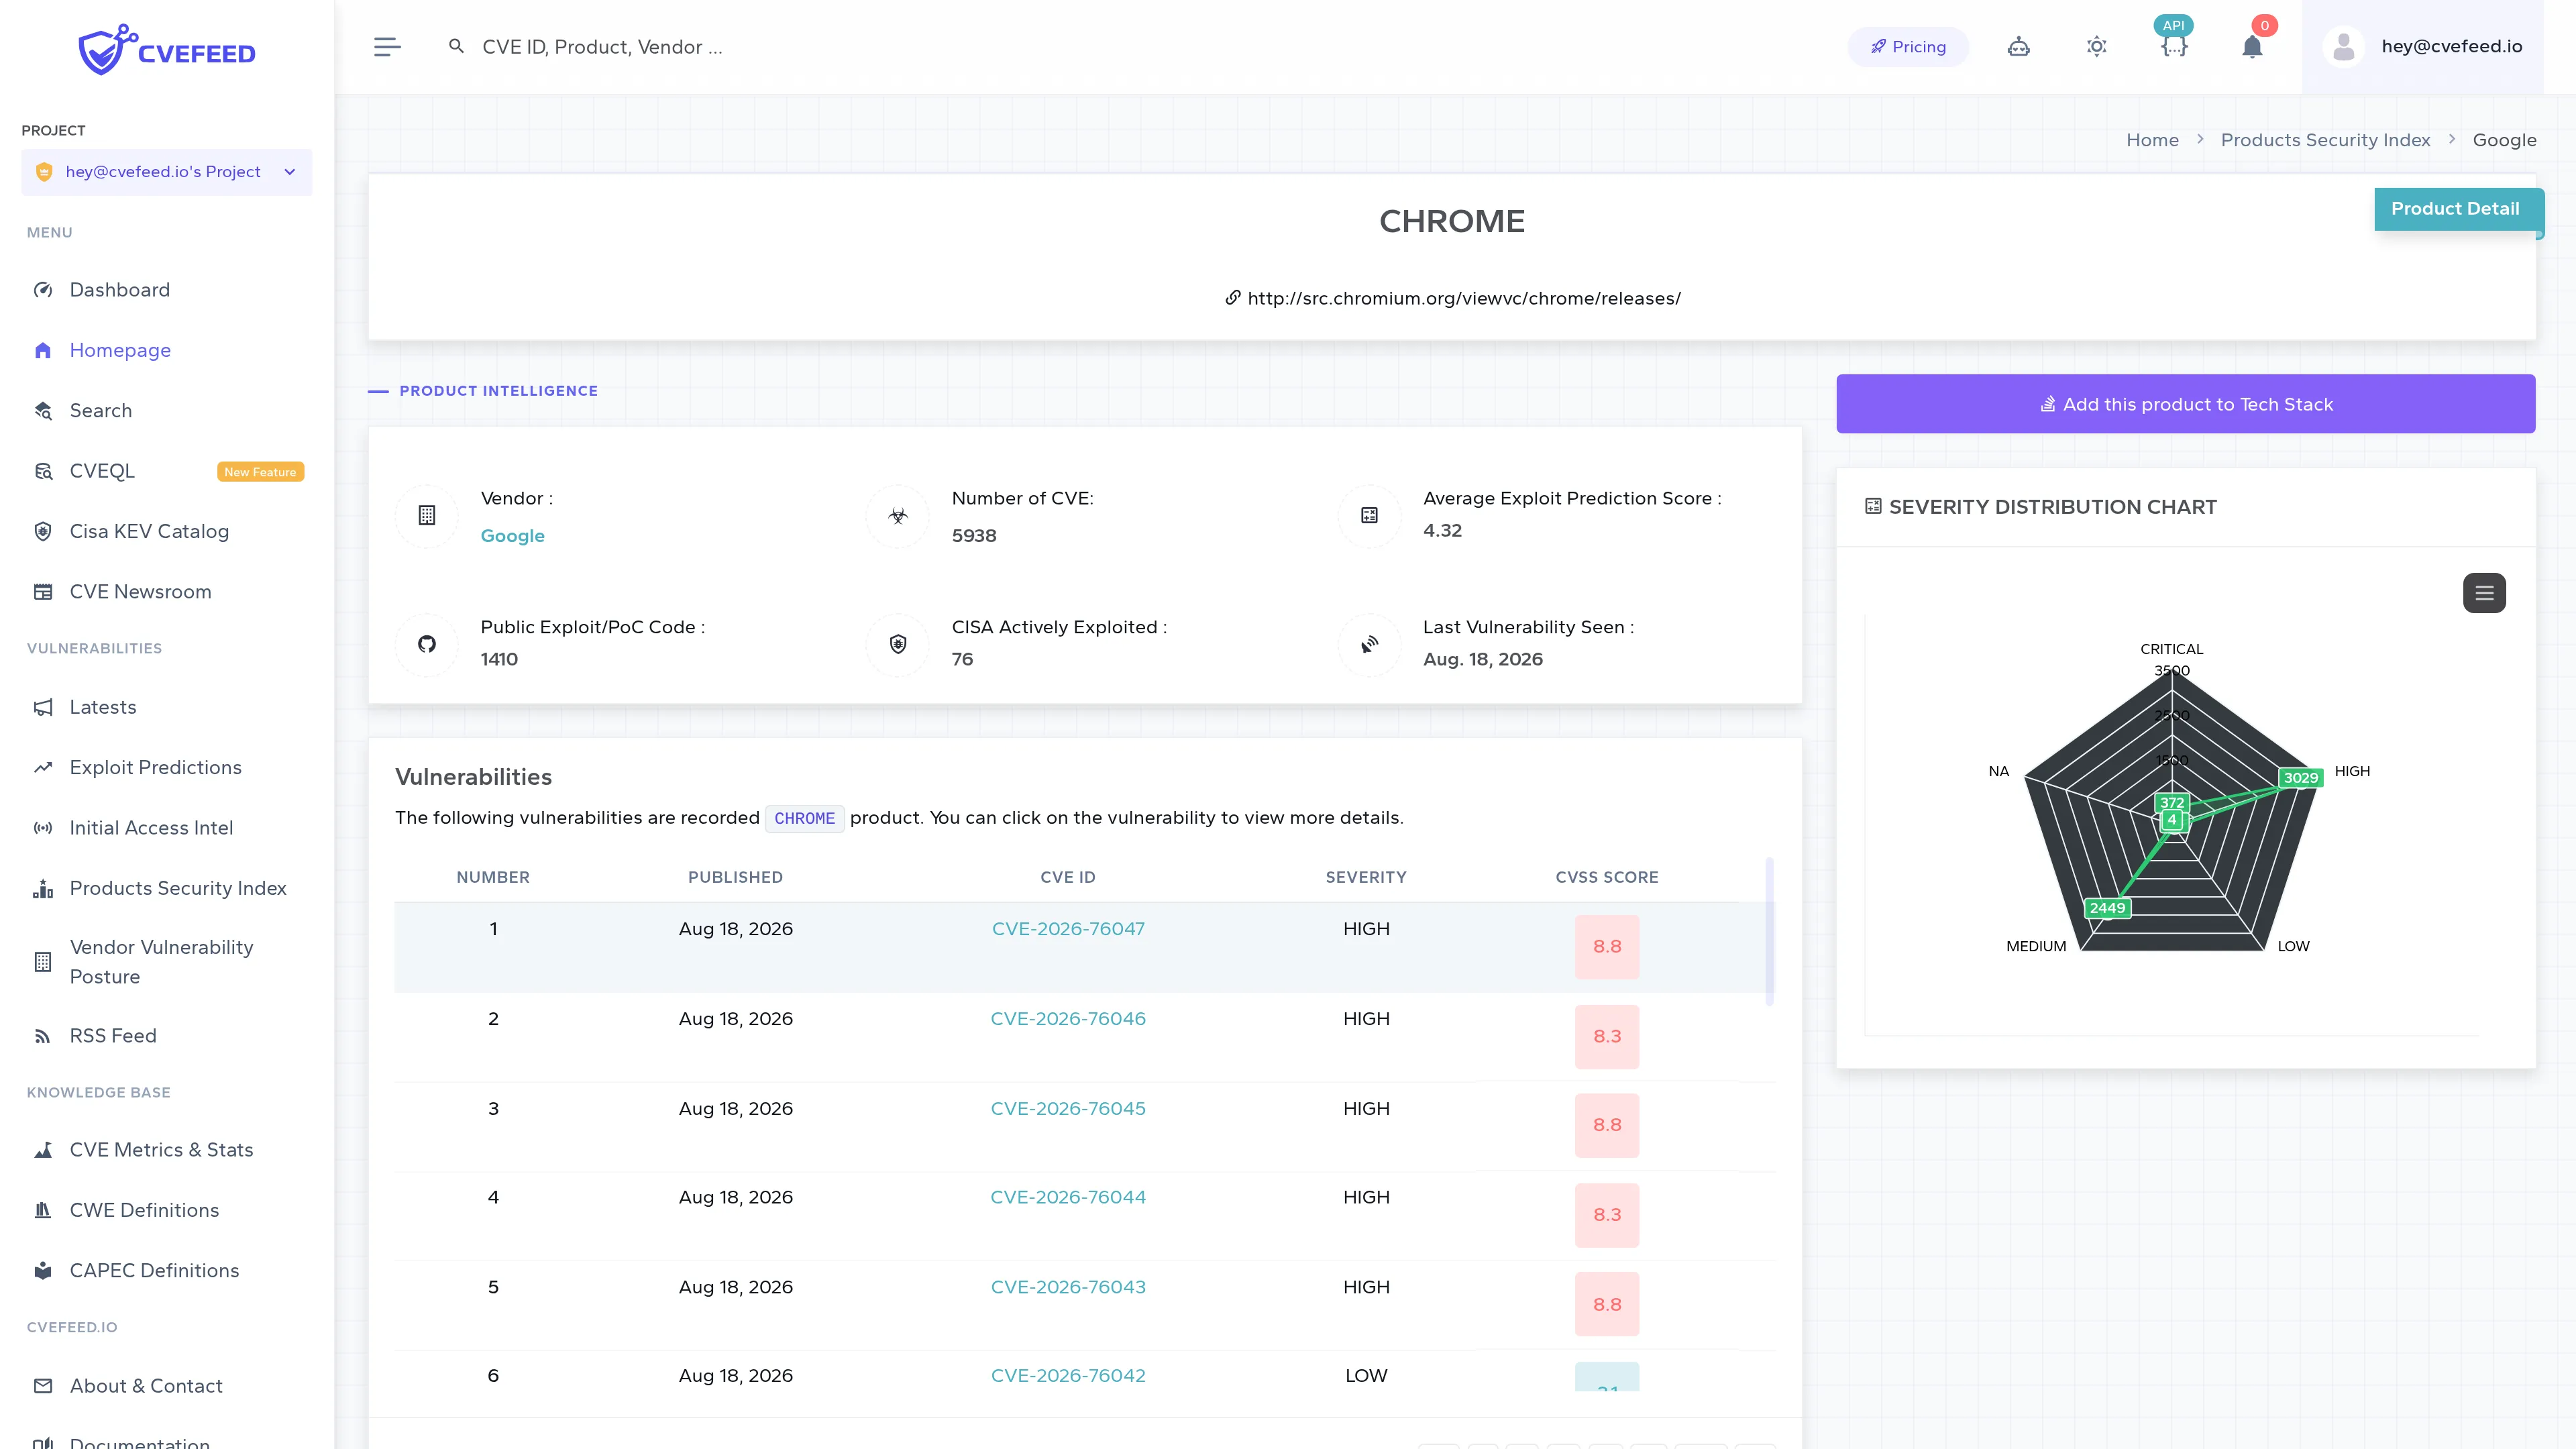Open CVE-2026-76046 link
The width and height of the screenshot is (2576, 1449).
point(1068,1019)
